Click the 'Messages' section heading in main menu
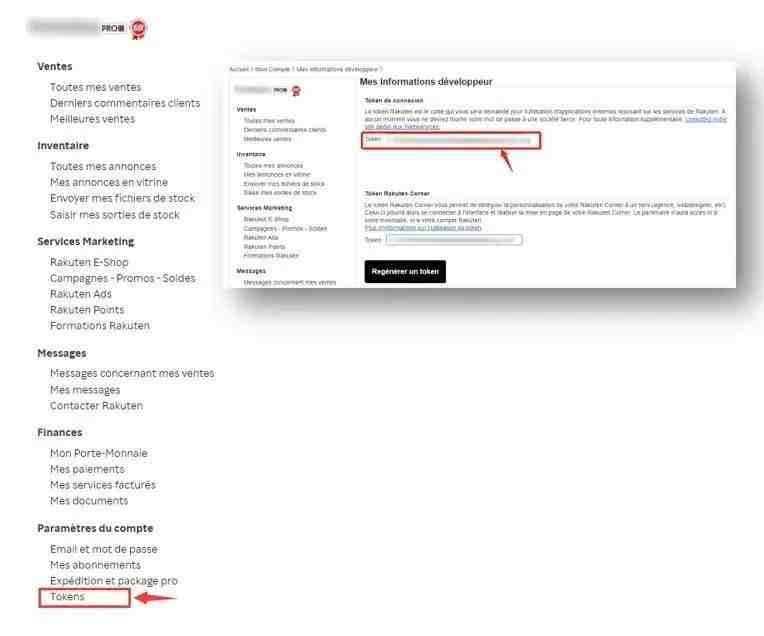764x636 pixels. (62, 353)
